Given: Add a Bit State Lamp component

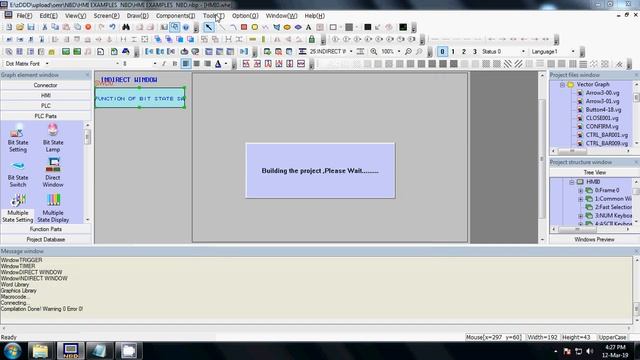Looking at the screenshot, I should (53, 138).
